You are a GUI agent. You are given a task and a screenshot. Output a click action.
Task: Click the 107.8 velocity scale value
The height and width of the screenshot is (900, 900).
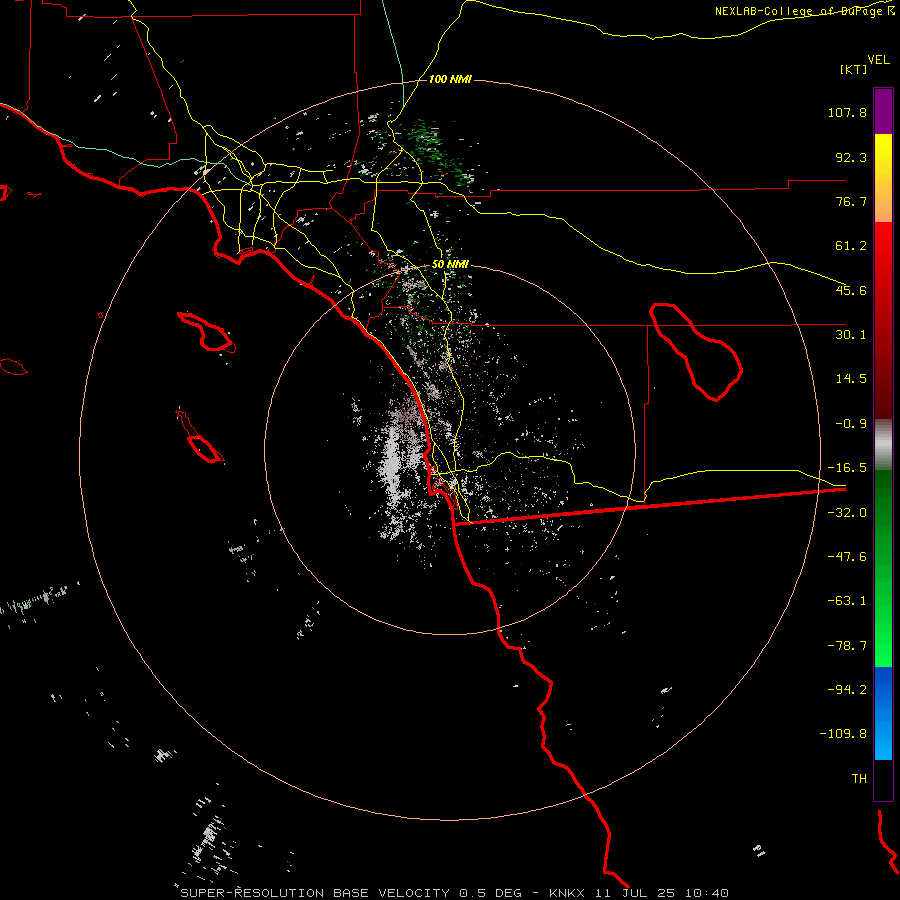(x=847, y=112)
